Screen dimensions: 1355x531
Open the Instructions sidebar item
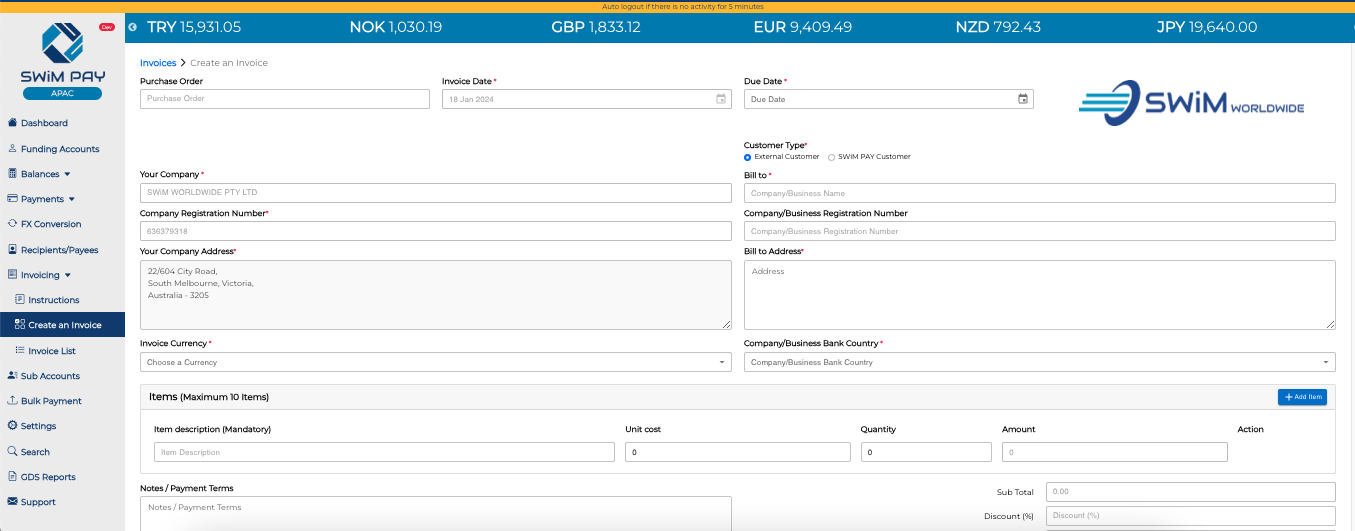[x=53, y=300]
